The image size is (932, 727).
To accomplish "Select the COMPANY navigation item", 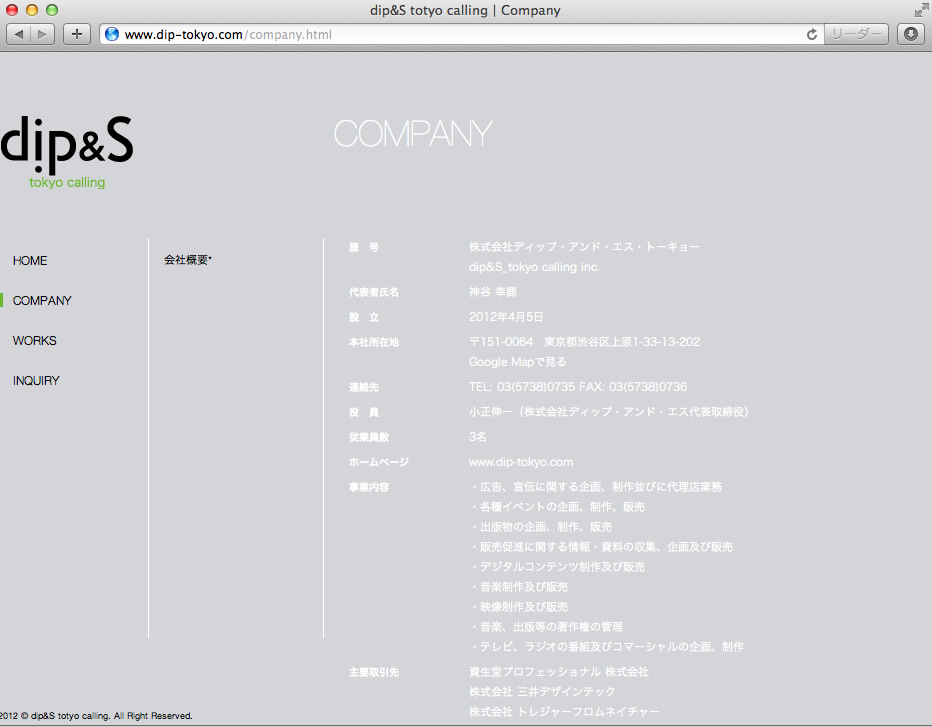I will pyautogui.click(x=42, y=301).
